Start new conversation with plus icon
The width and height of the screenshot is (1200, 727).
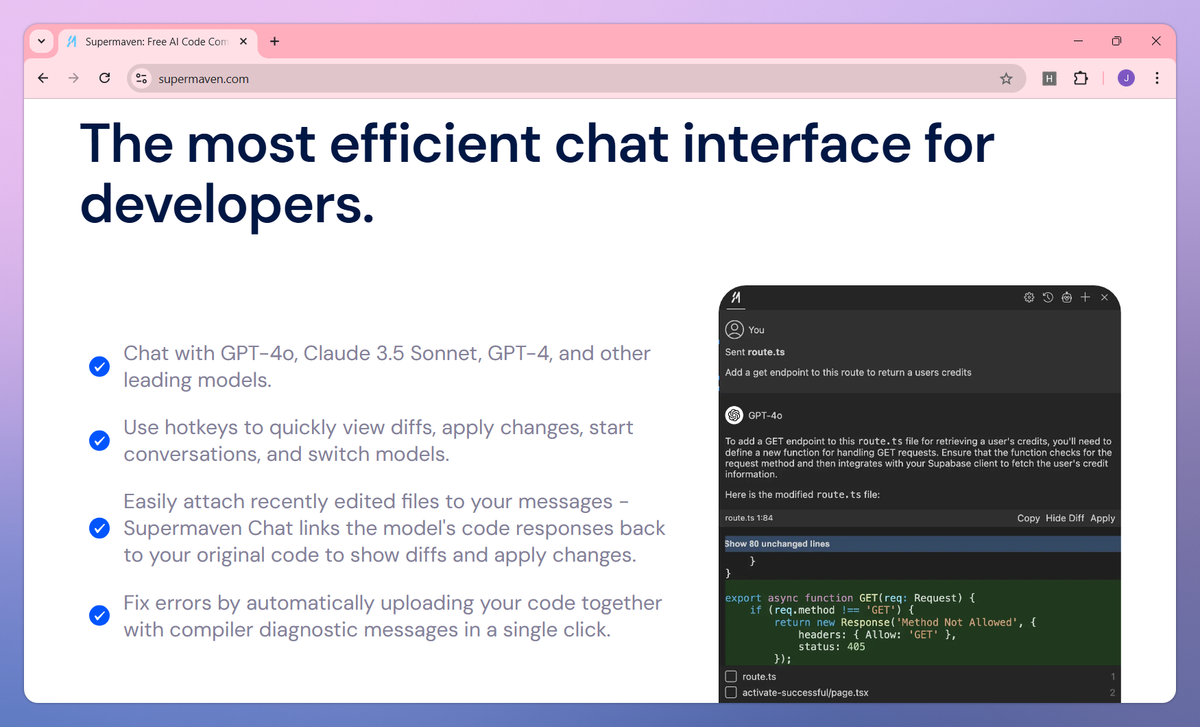pyautogui.click(x=1085, y=297)
